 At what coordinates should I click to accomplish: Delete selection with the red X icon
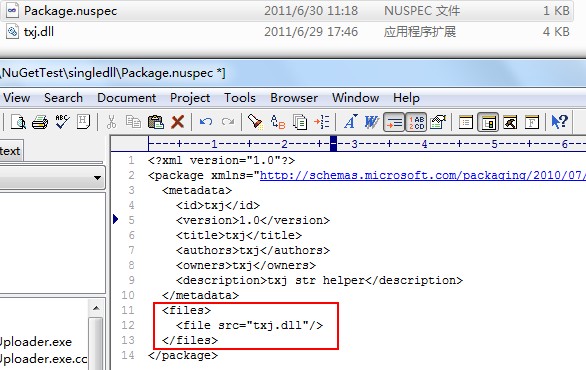point(178,122)
